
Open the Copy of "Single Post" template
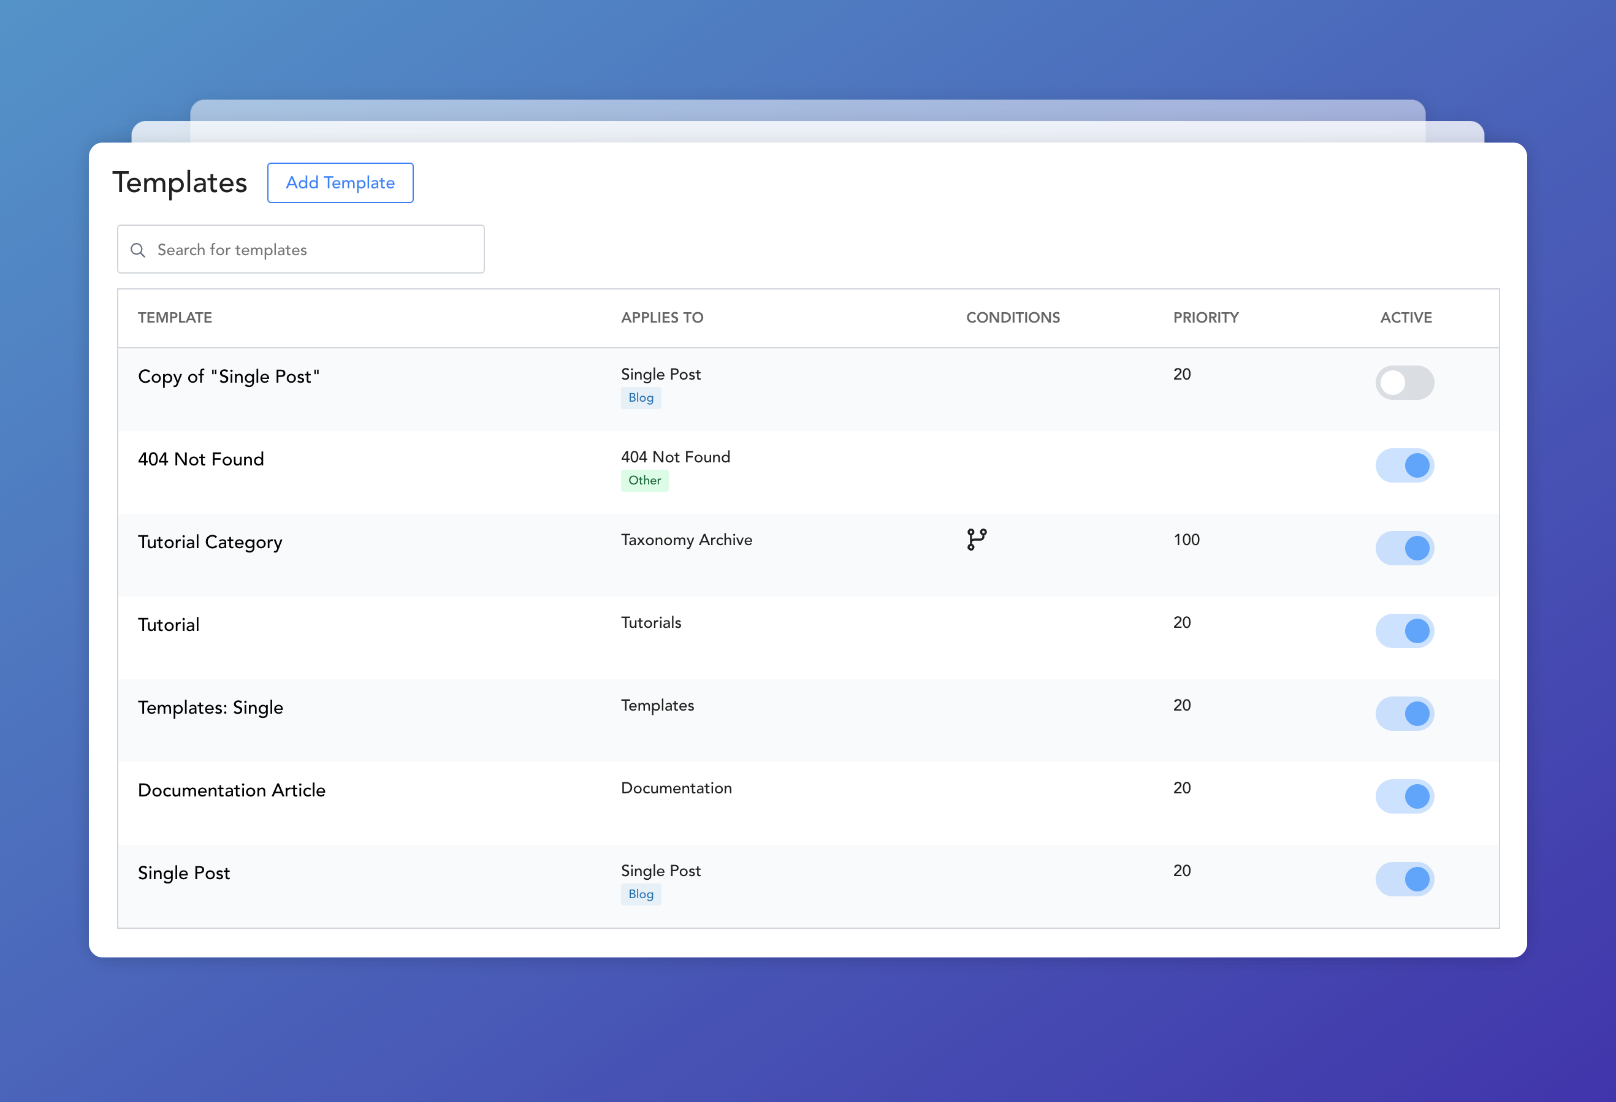point(228,377)
